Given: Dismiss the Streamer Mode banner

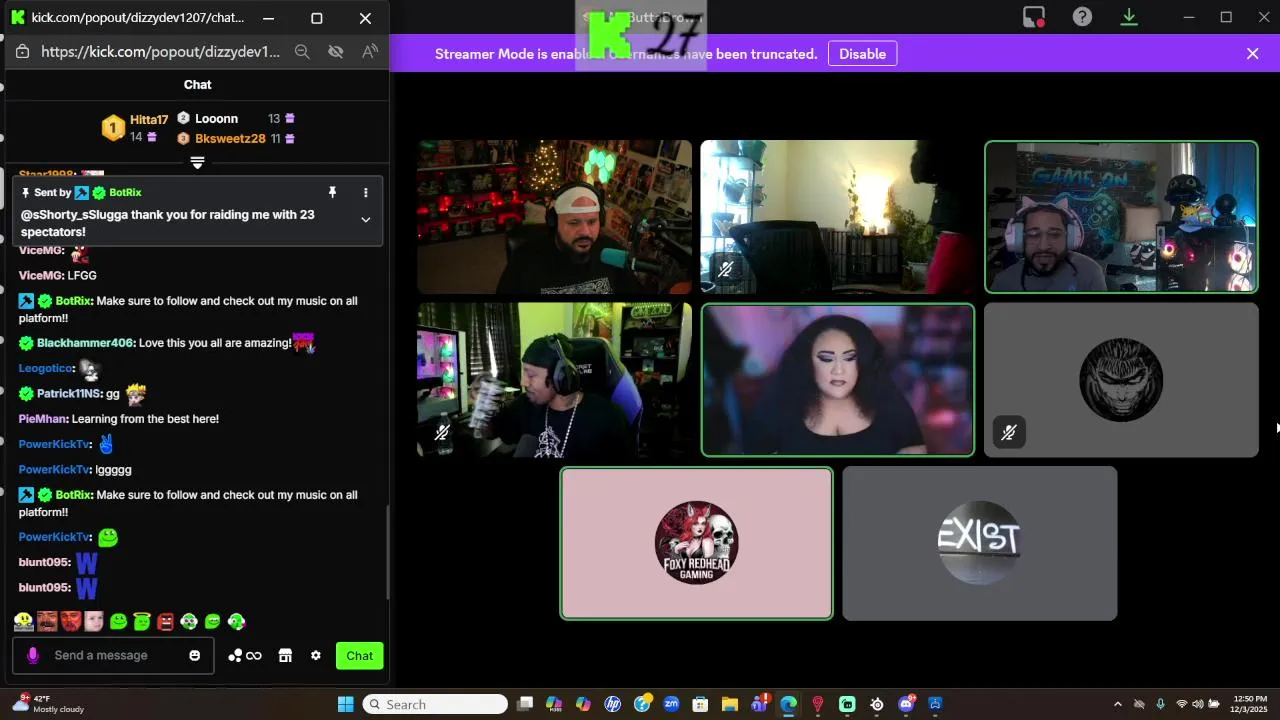Looking at the screenshot, I should click(1252, 54).
